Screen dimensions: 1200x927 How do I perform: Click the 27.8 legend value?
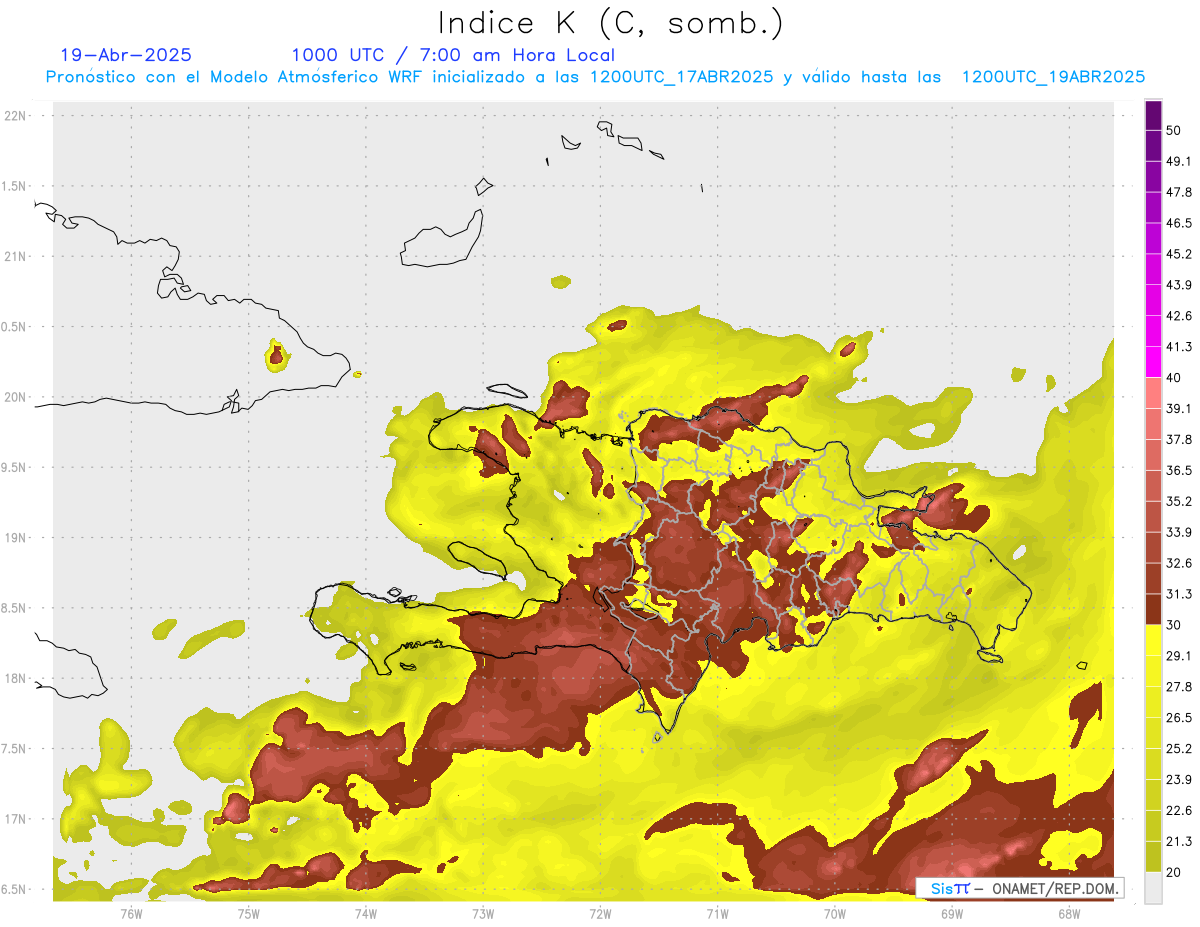[x=1180, y=687]
